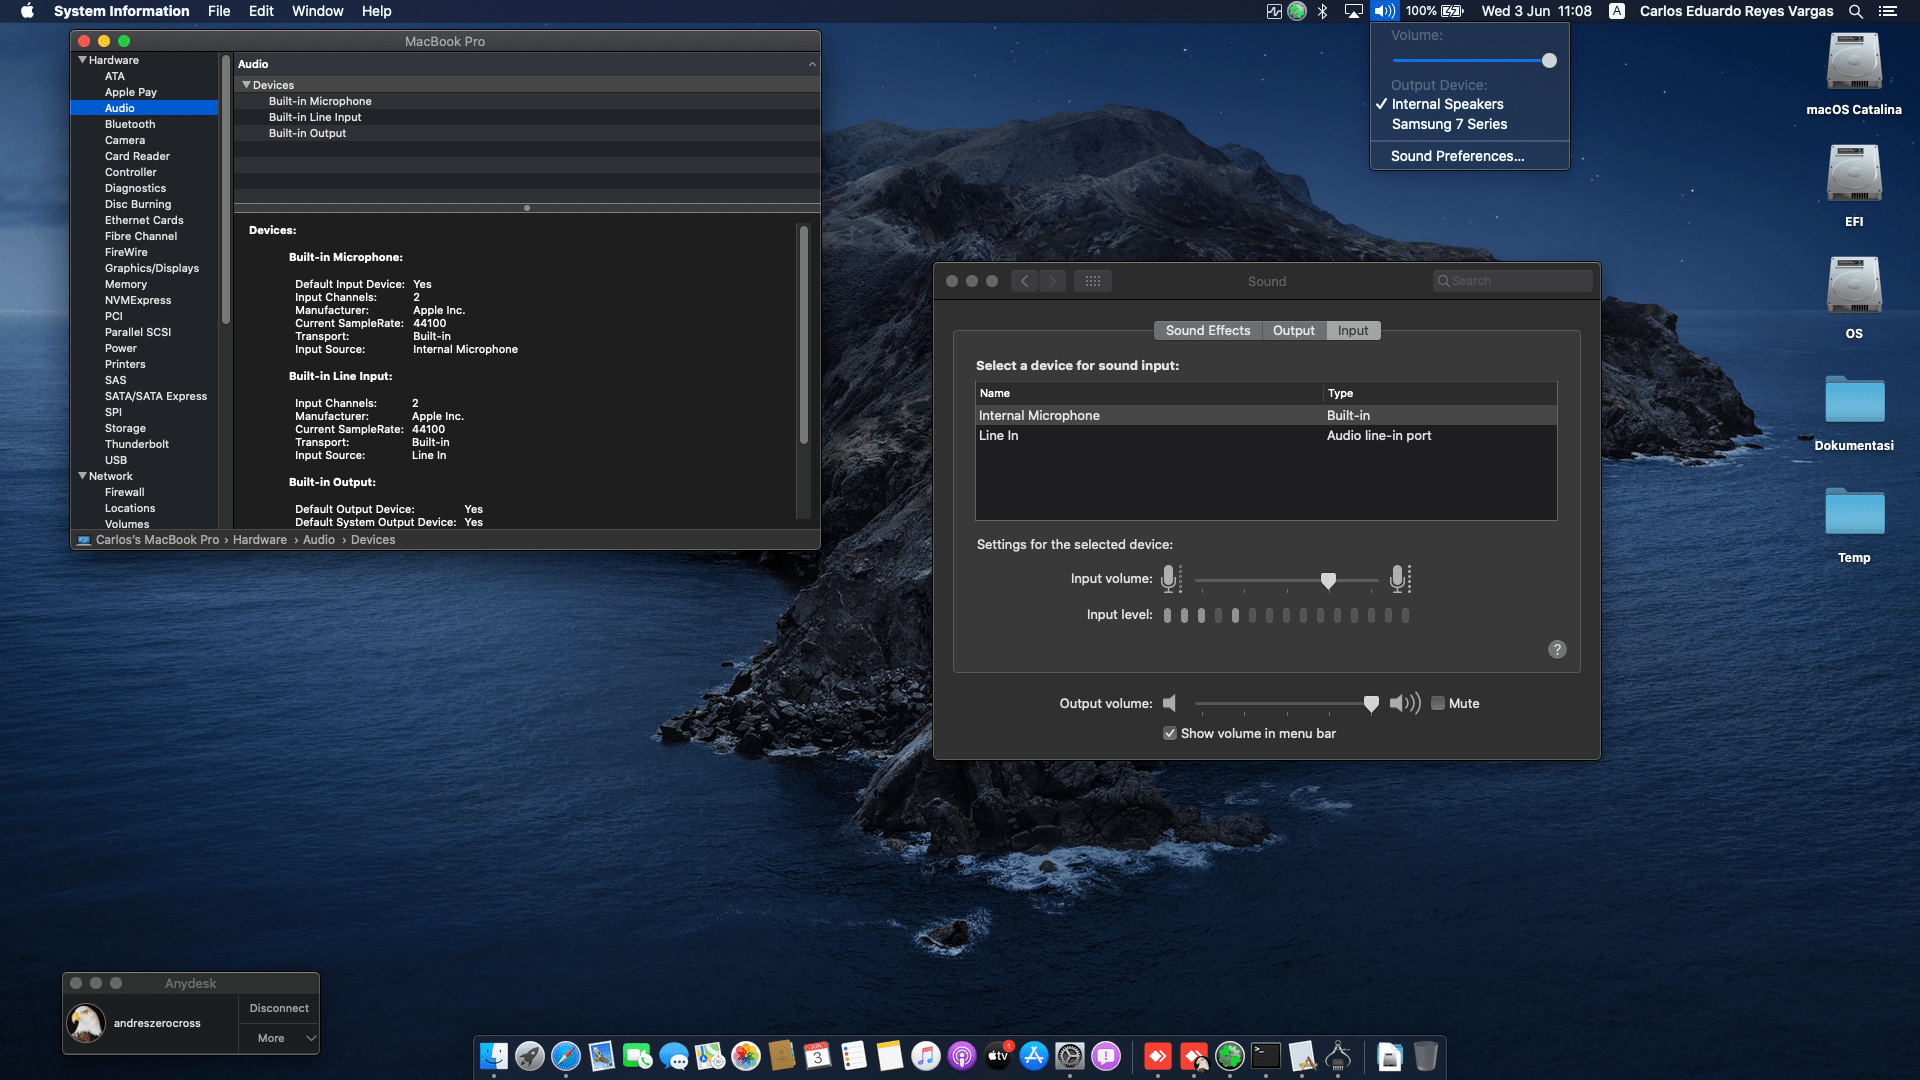Uncheck Show volume in menu bar
Image resolution: width=1920 pixels, height=1080 pixels.
click(x=1169, y=733)
